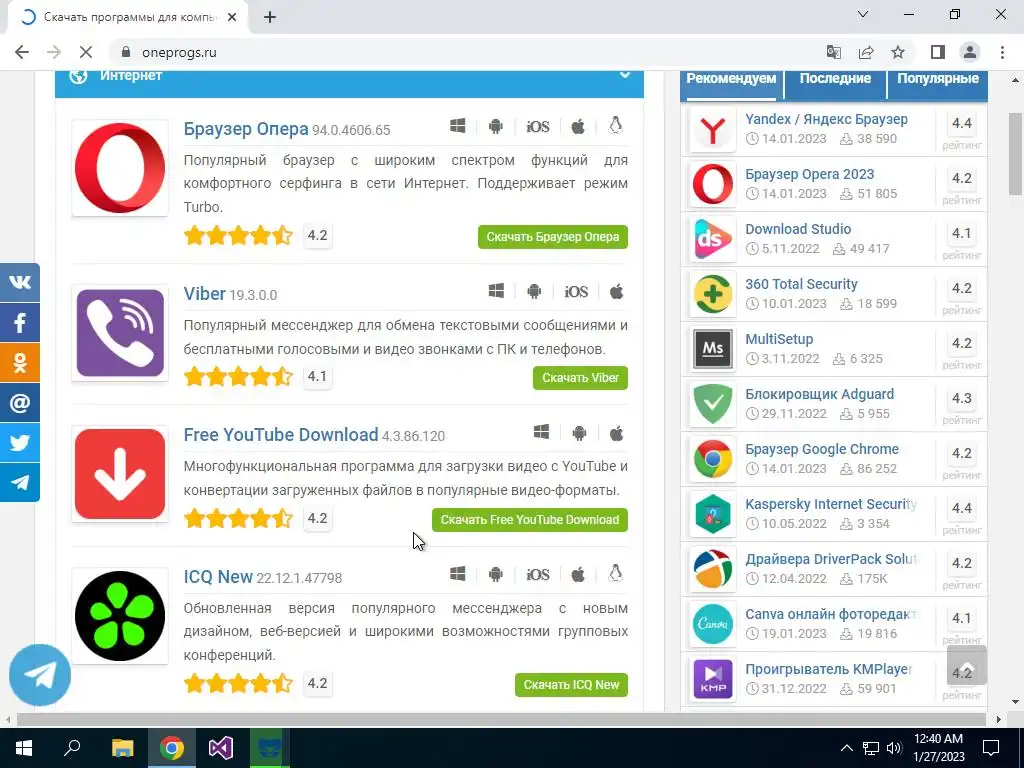Open Chrome's three-dot menu
The width and height of the screenshot is (1024, 768).
(1002, 52)
